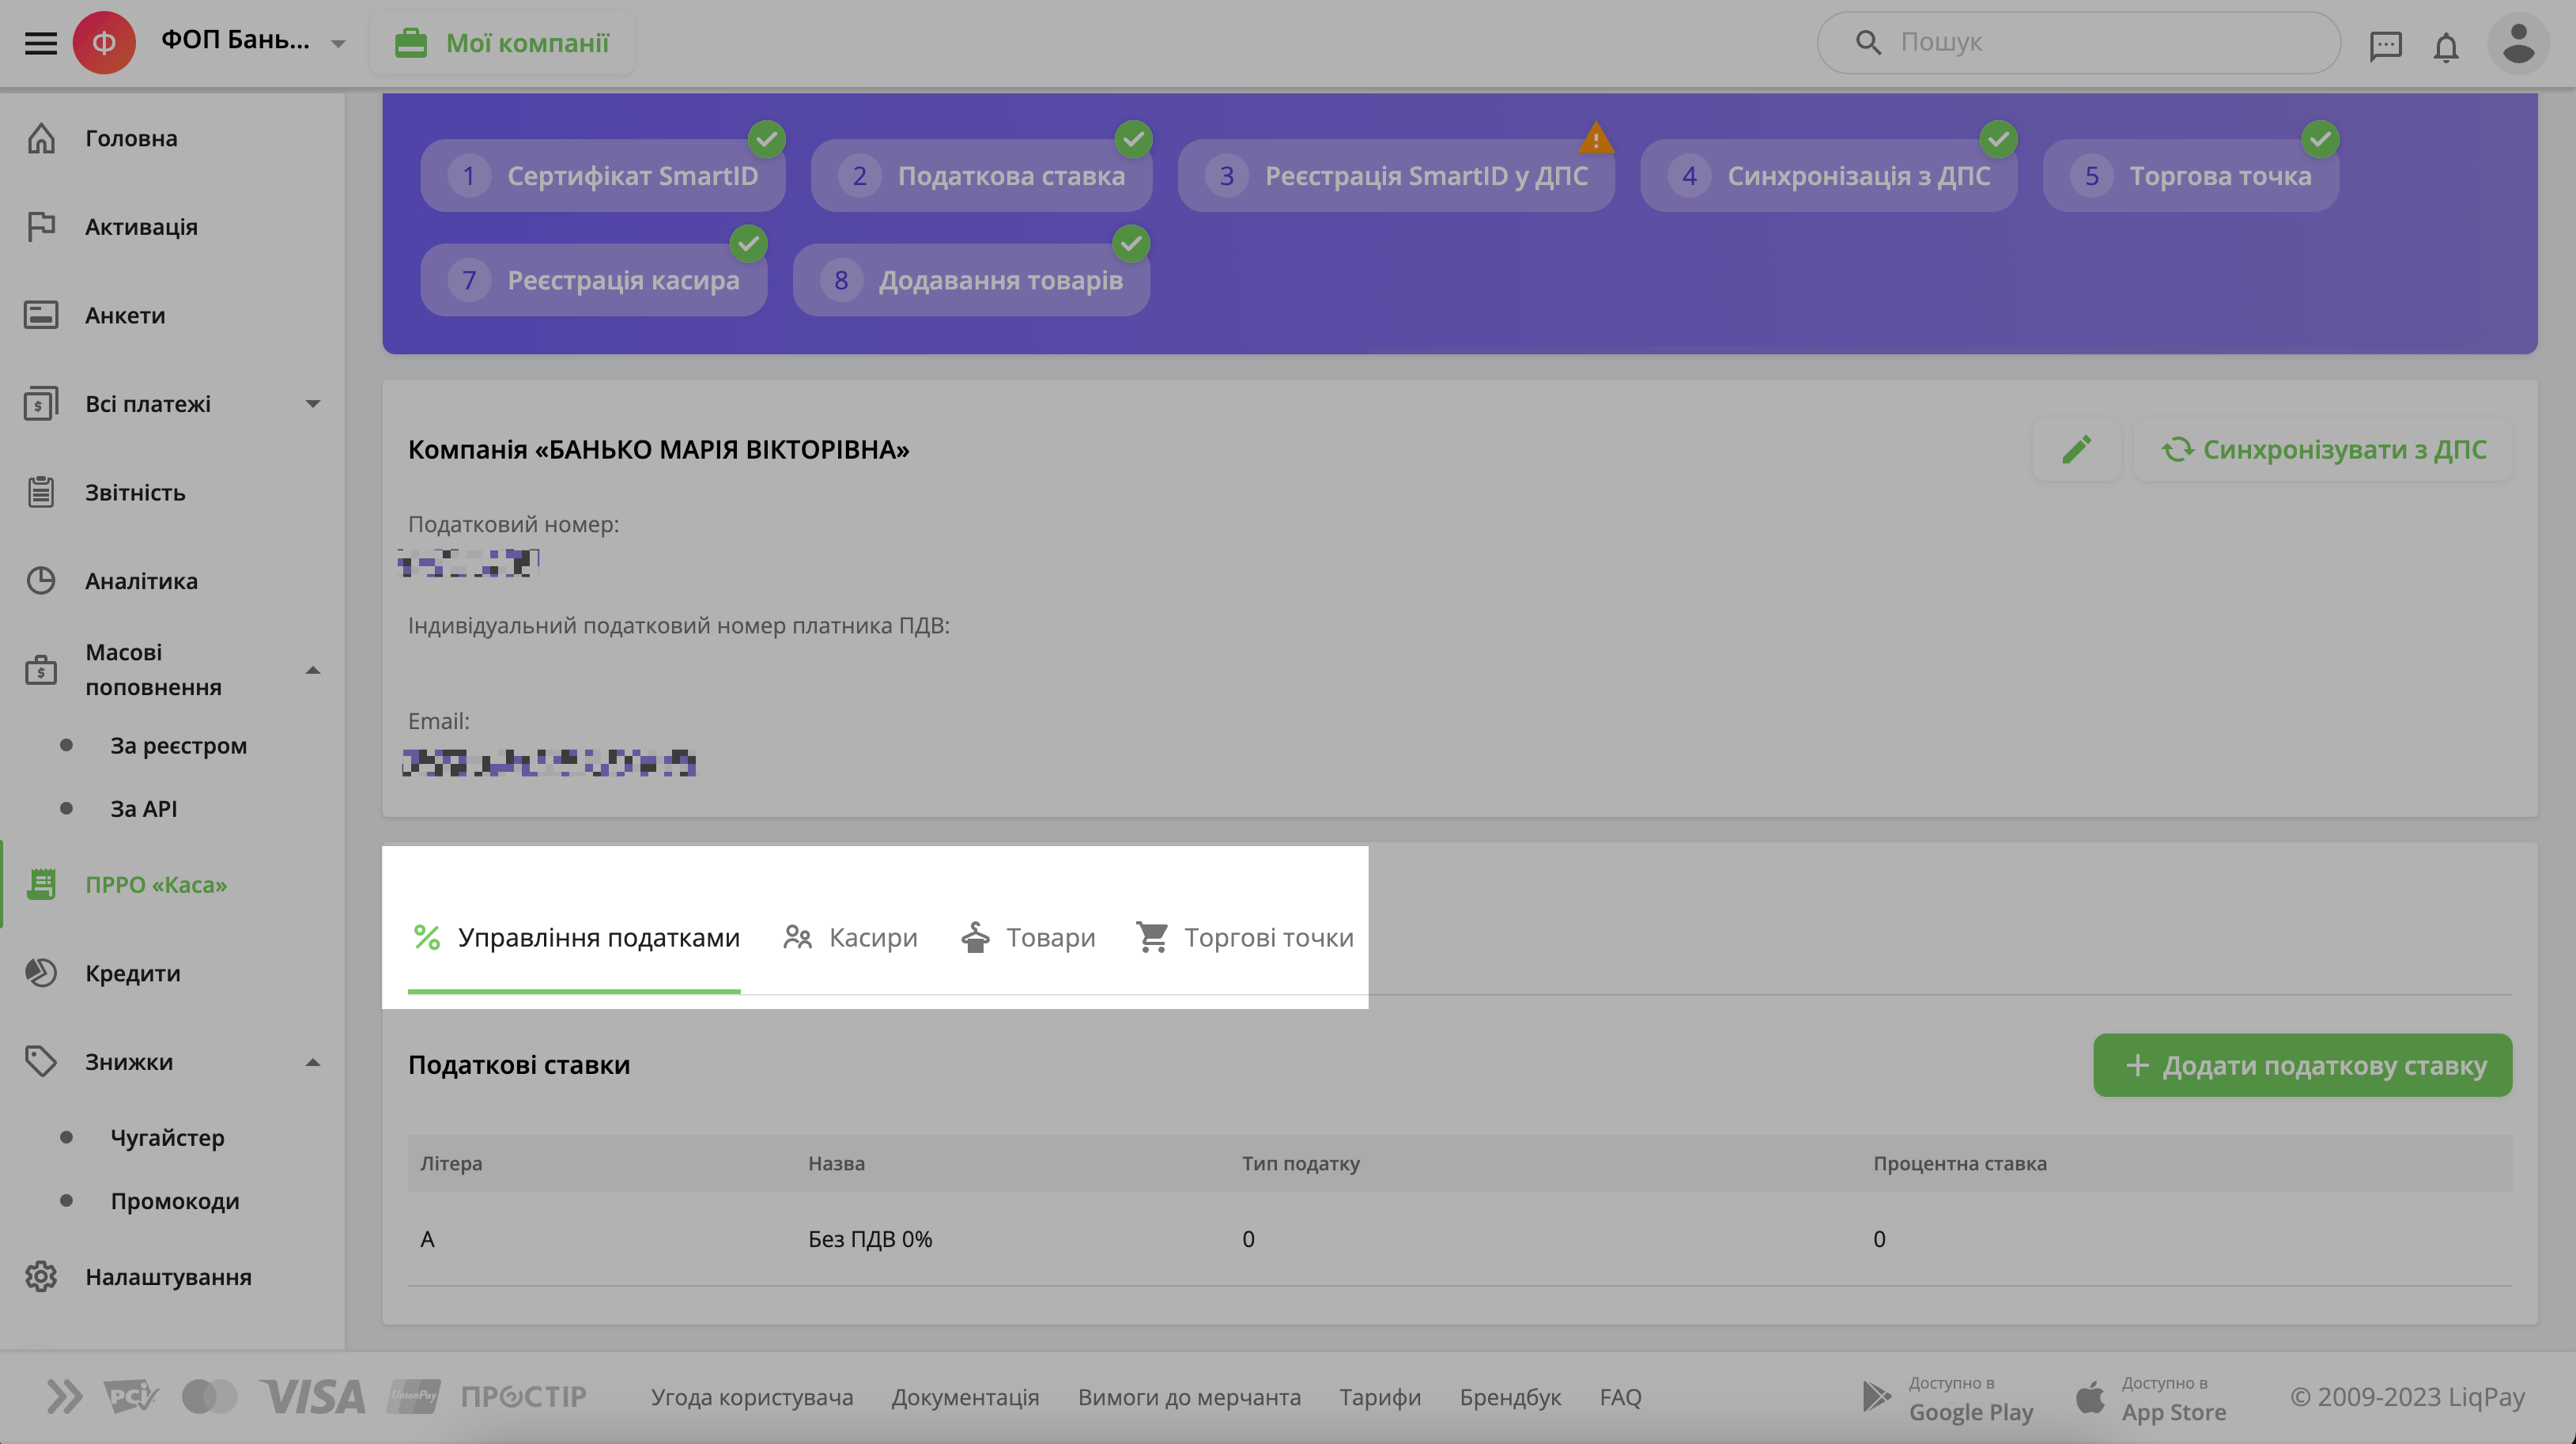Viewport: 2576px width, 1444px height.
Task: Click Синхронізувати з ДПС button
Action: pyautogui.click(x=2323, y=449)
